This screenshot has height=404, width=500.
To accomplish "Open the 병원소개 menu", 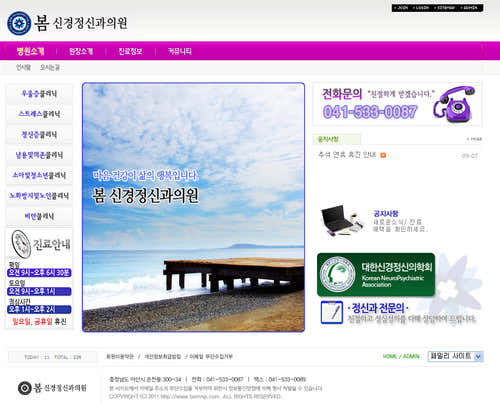I will [30, 51].
